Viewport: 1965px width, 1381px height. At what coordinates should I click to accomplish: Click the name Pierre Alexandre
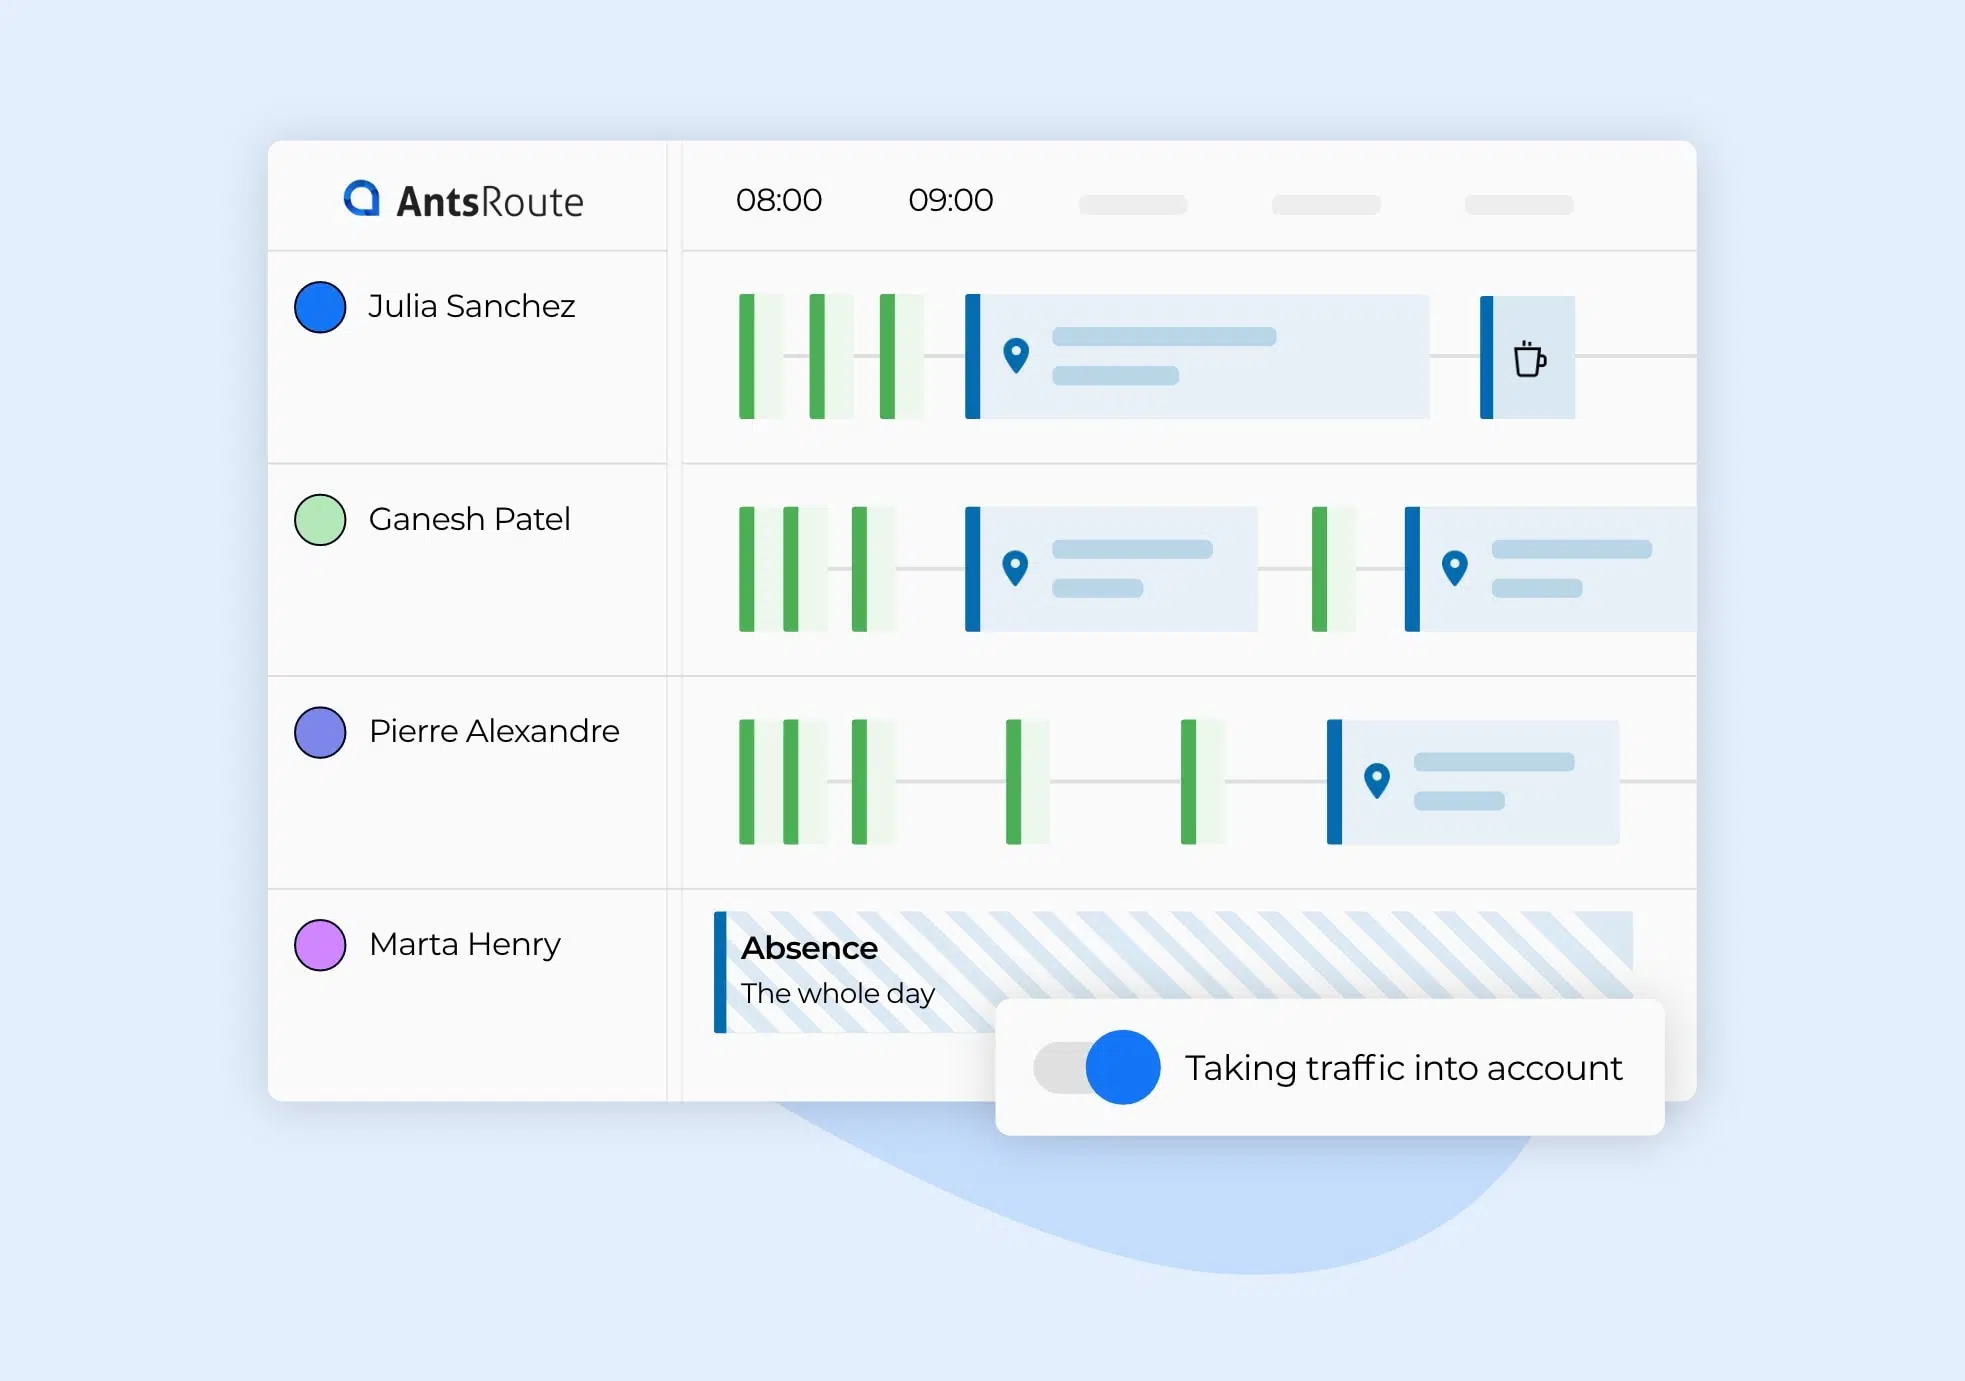494,731
